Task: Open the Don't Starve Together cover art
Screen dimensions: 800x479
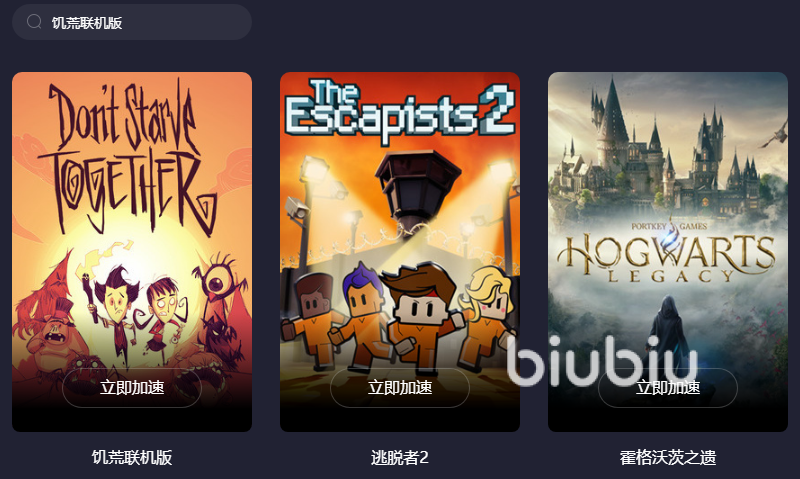Action: (x=132, y=251)
